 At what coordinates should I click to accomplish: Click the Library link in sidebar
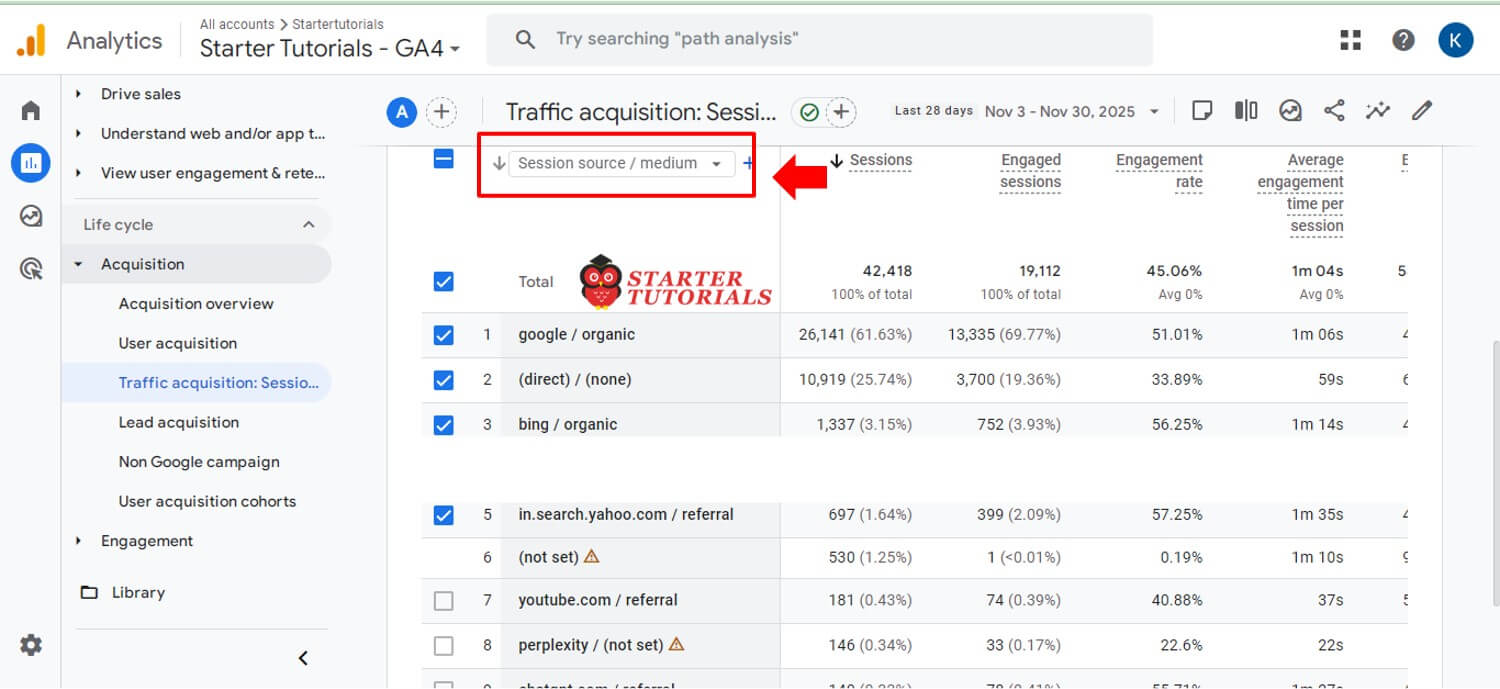pyautogui.click(x=138, y=592)
